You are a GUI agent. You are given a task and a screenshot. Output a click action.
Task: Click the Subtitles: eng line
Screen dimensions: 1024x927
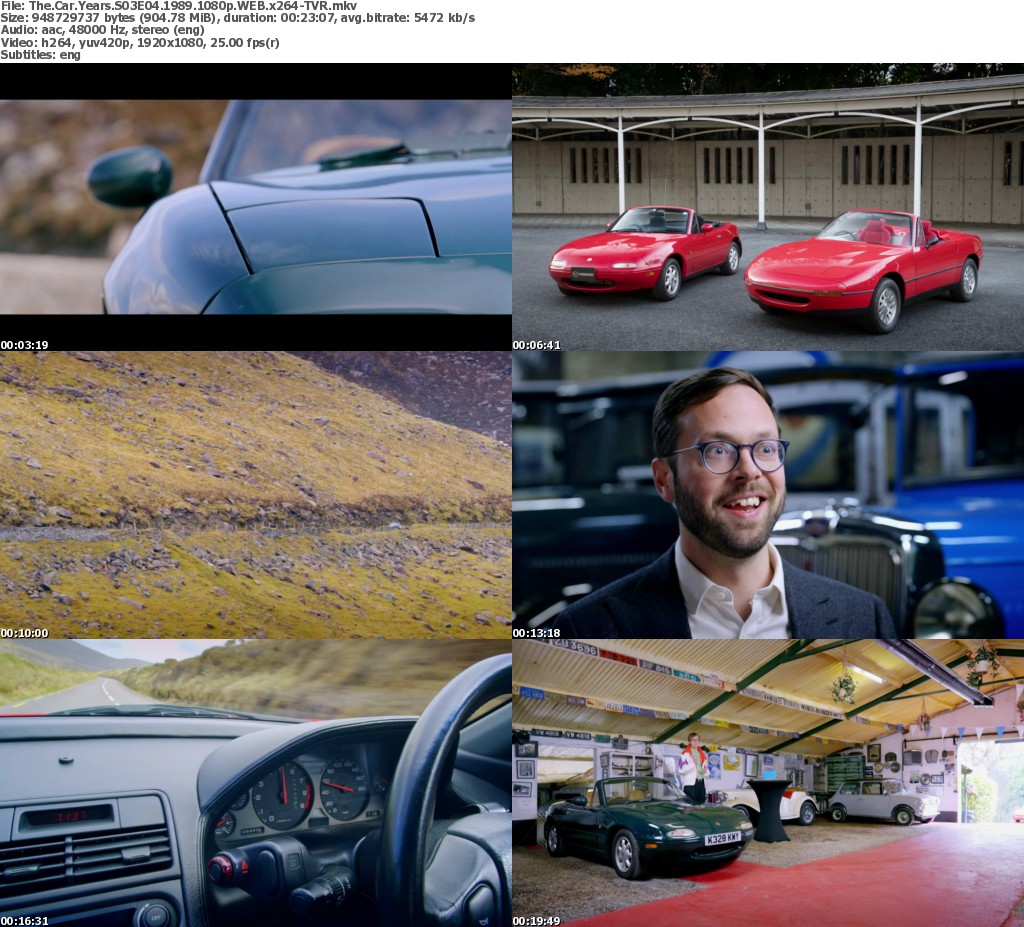click(41, 55)
